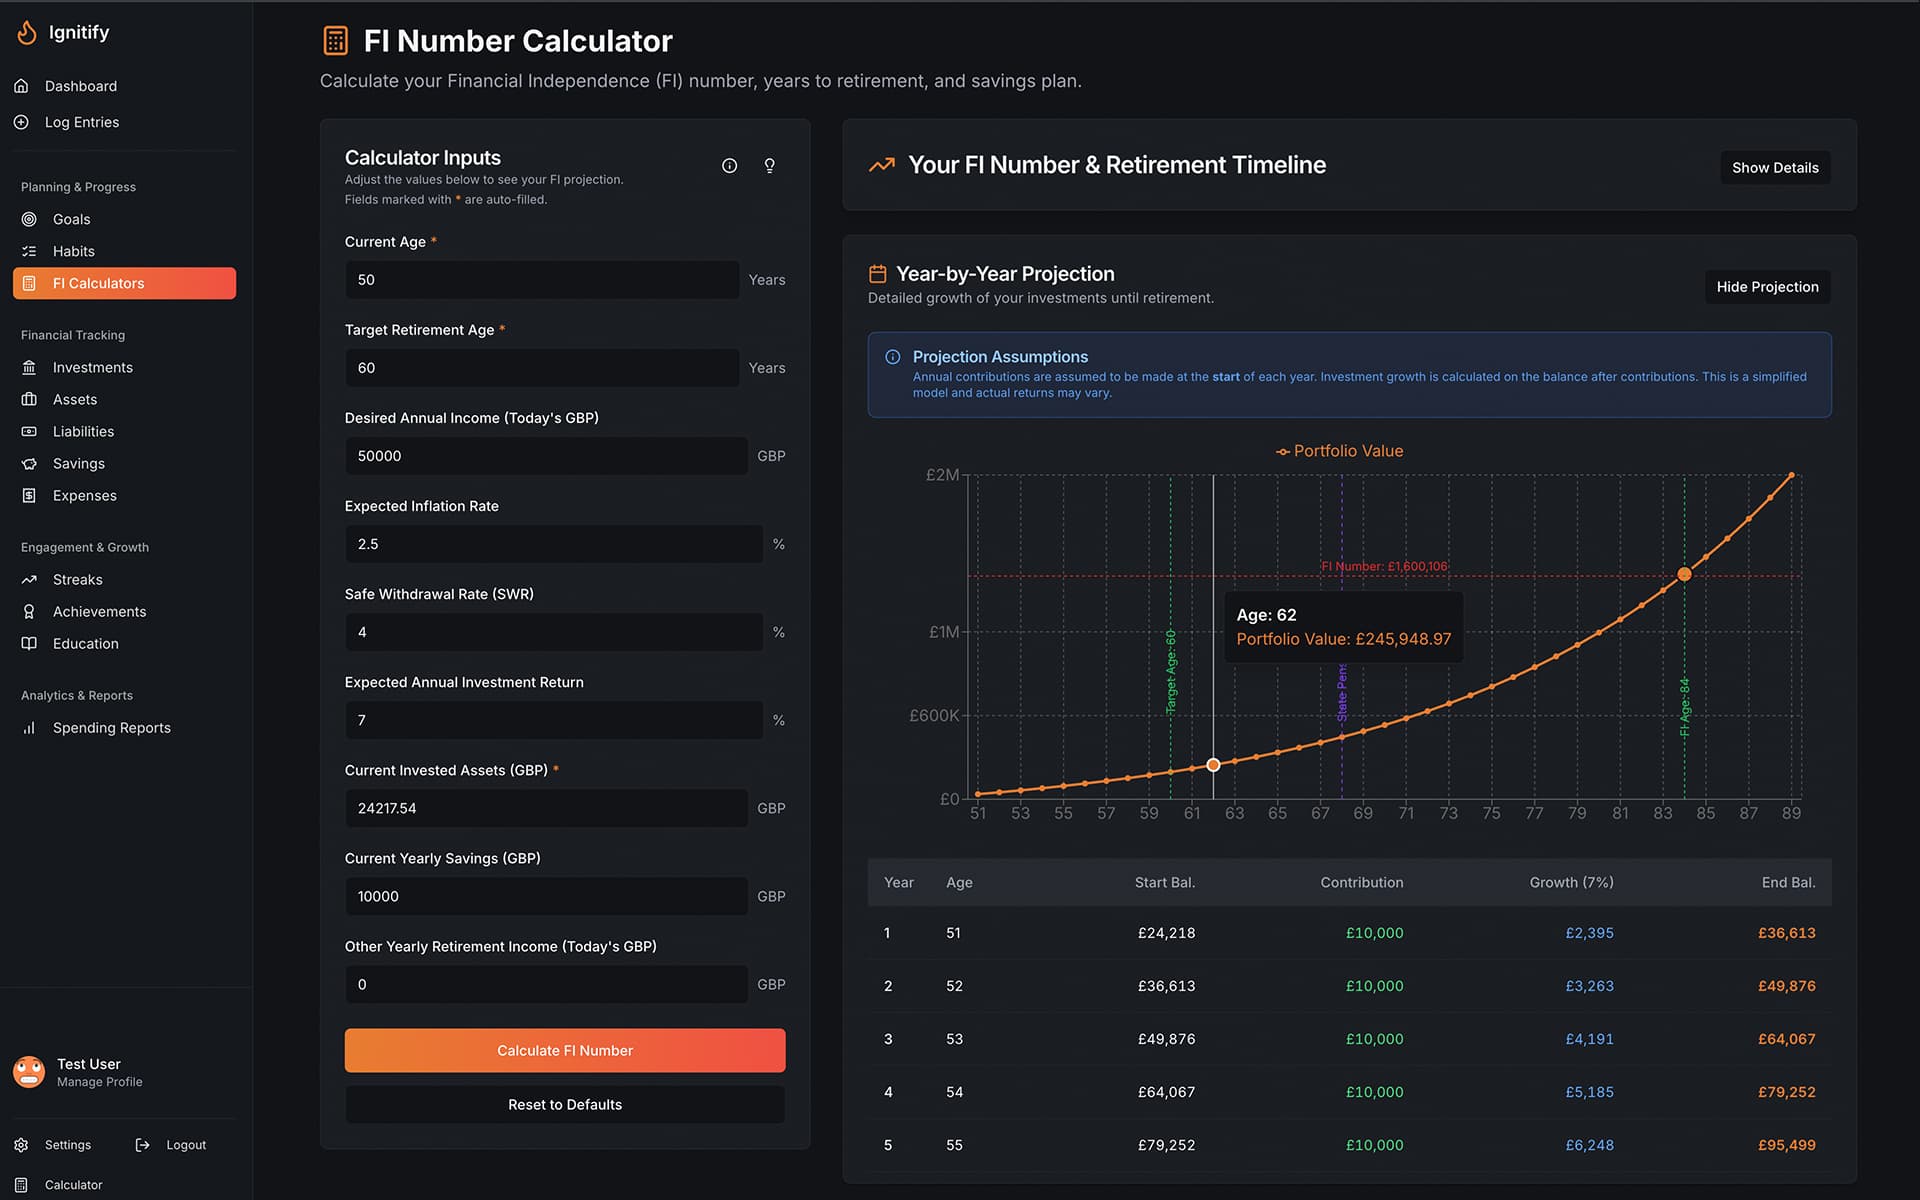The height and width of the screenshot is (1200, 1920).
Task: Open Manage Profile link
Action: (99, 1082)
